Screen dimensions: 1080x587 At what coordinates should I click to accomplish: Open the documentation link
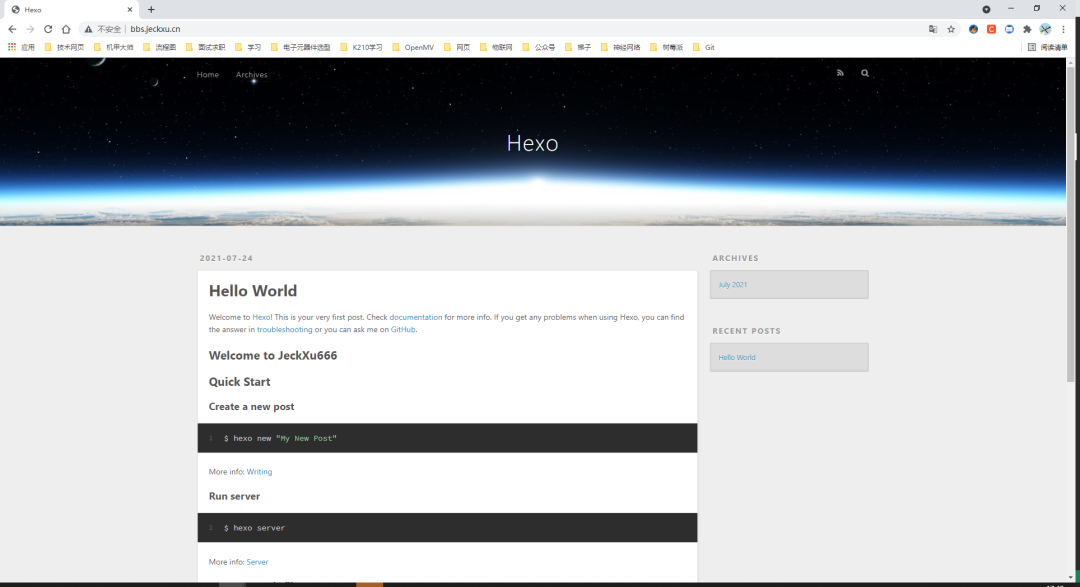click(415, 318)
